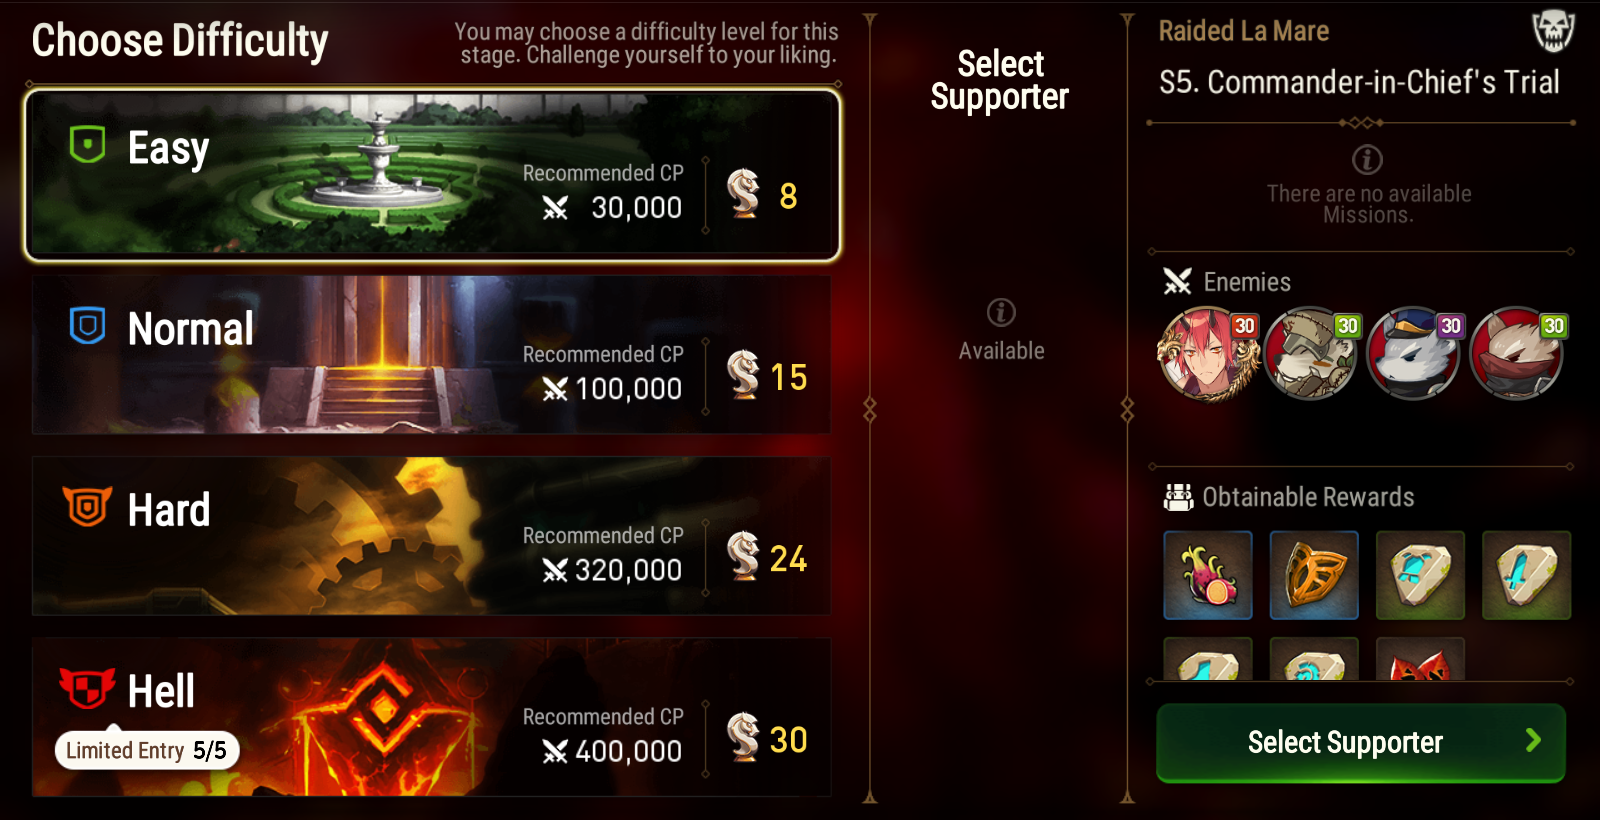The height and width of the screenshot is (820, 1600).
Task: Pick the Hard difficulty stage
Action: [x=431, y=536]
